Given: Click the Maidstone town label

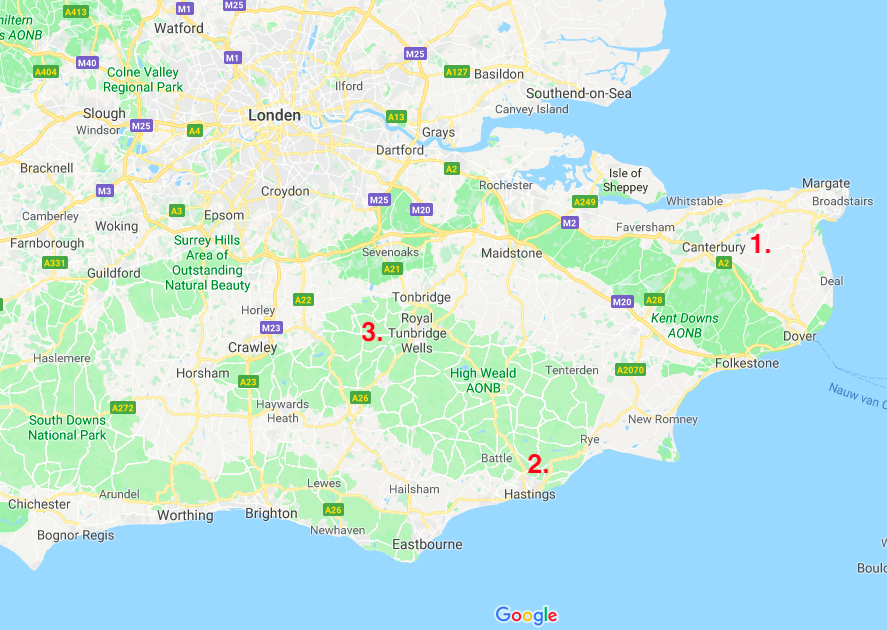Looking at the screenshot, I should pos(511,253).
